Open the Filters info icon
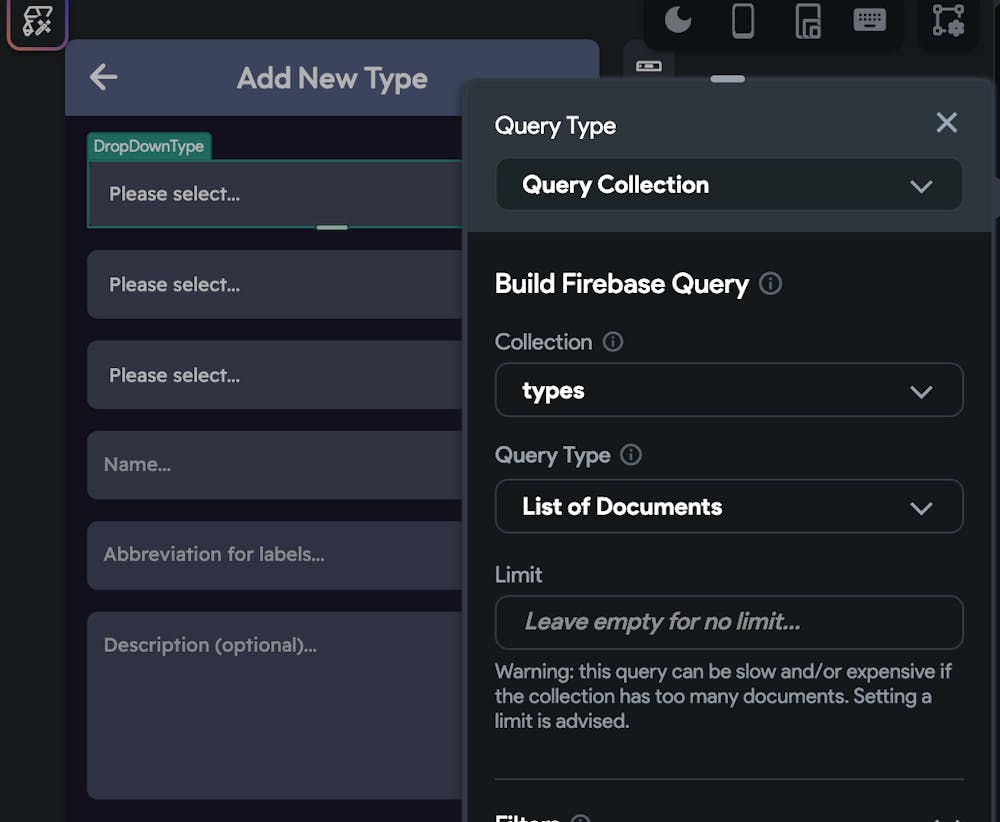1000x822 pixels. click(578, 817)
